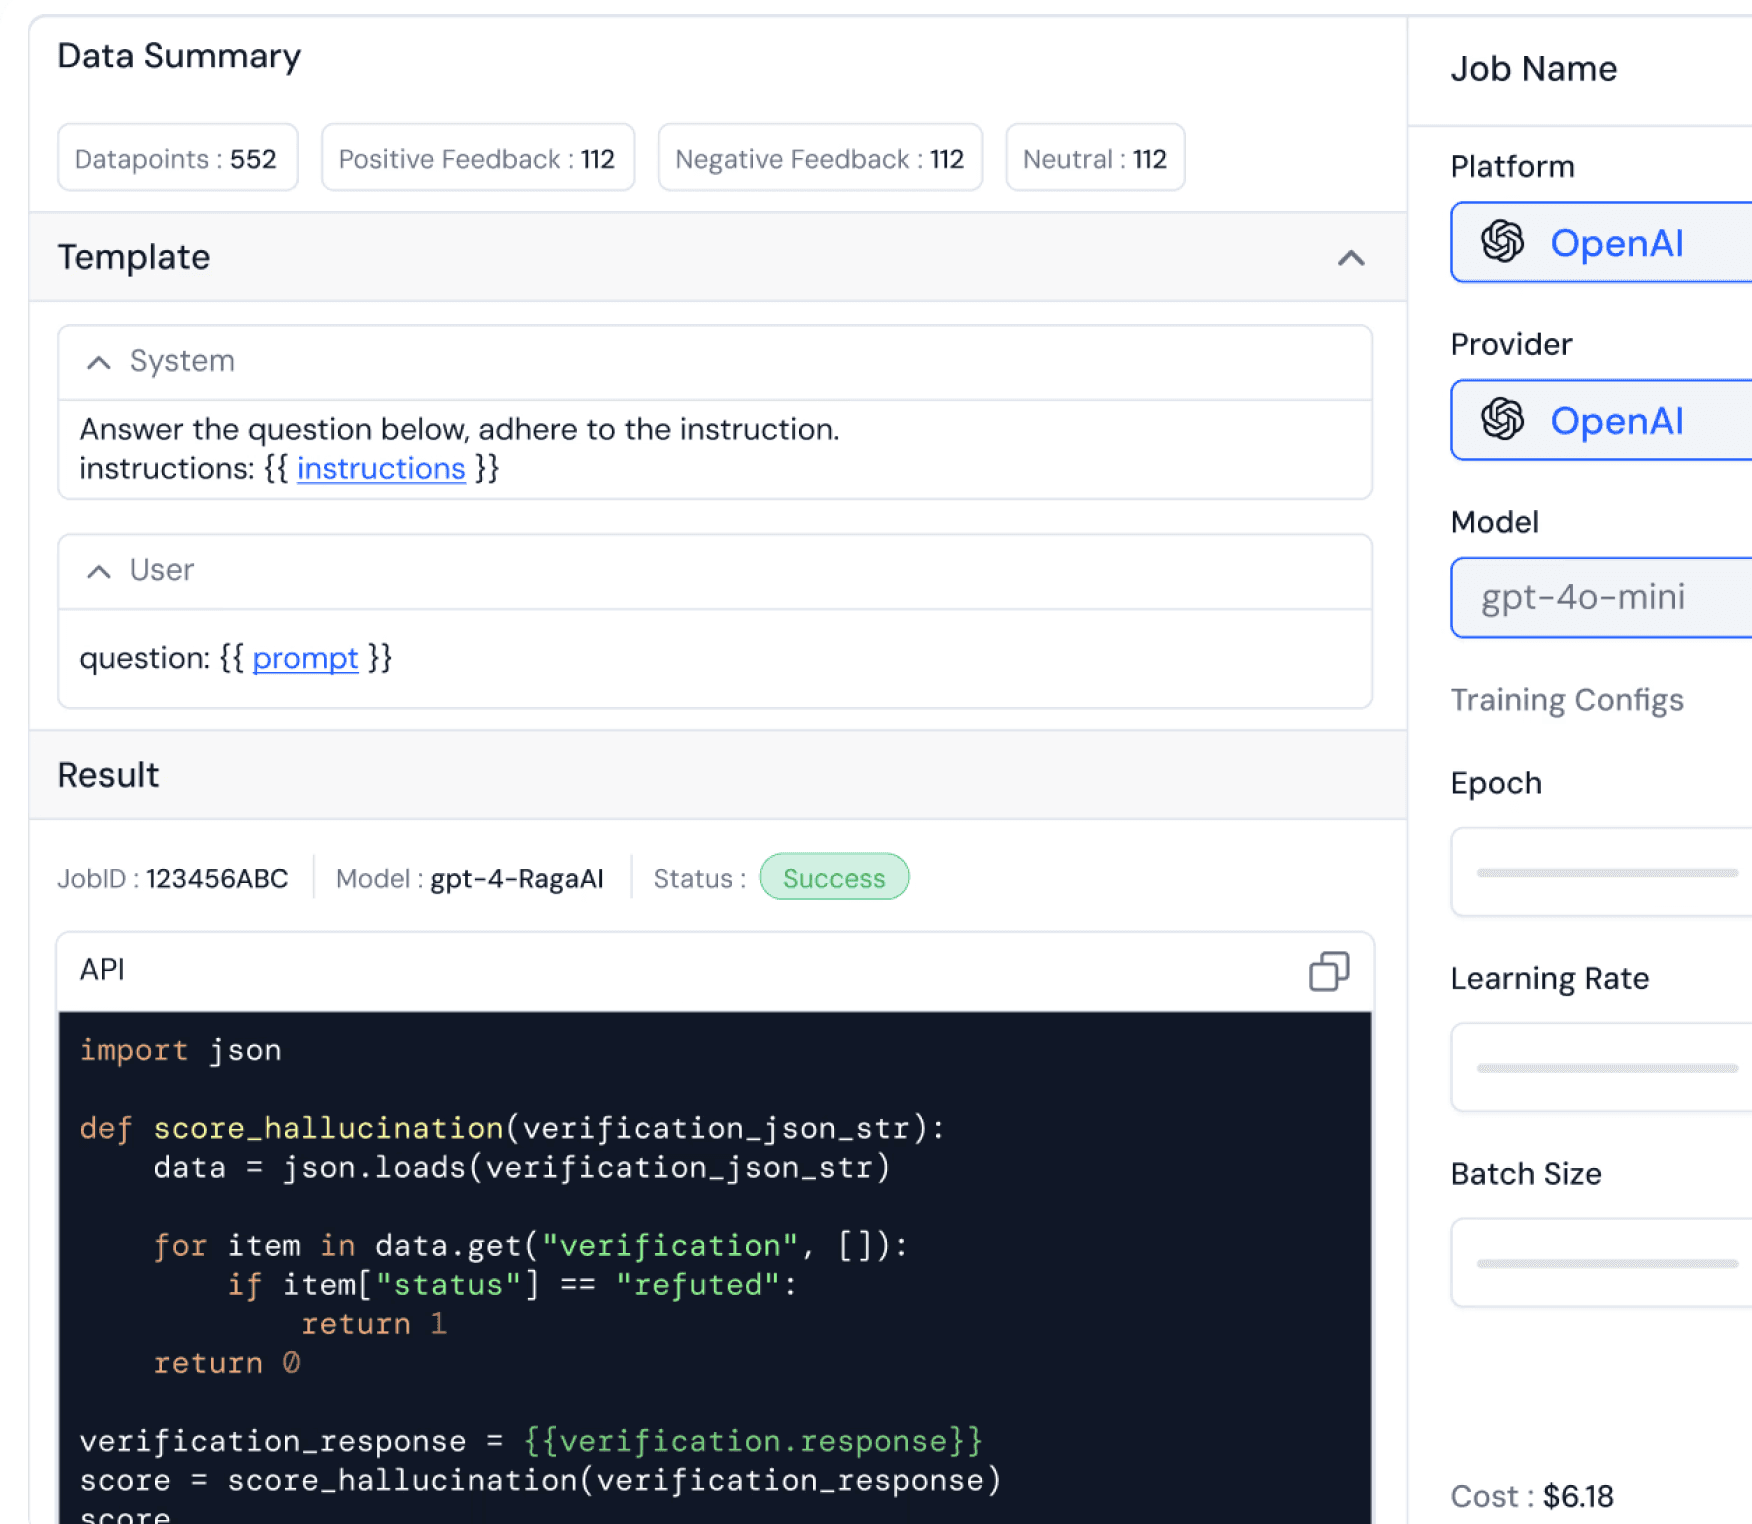Click the Neutral : 112 chip

click(x=1095, y=158)
